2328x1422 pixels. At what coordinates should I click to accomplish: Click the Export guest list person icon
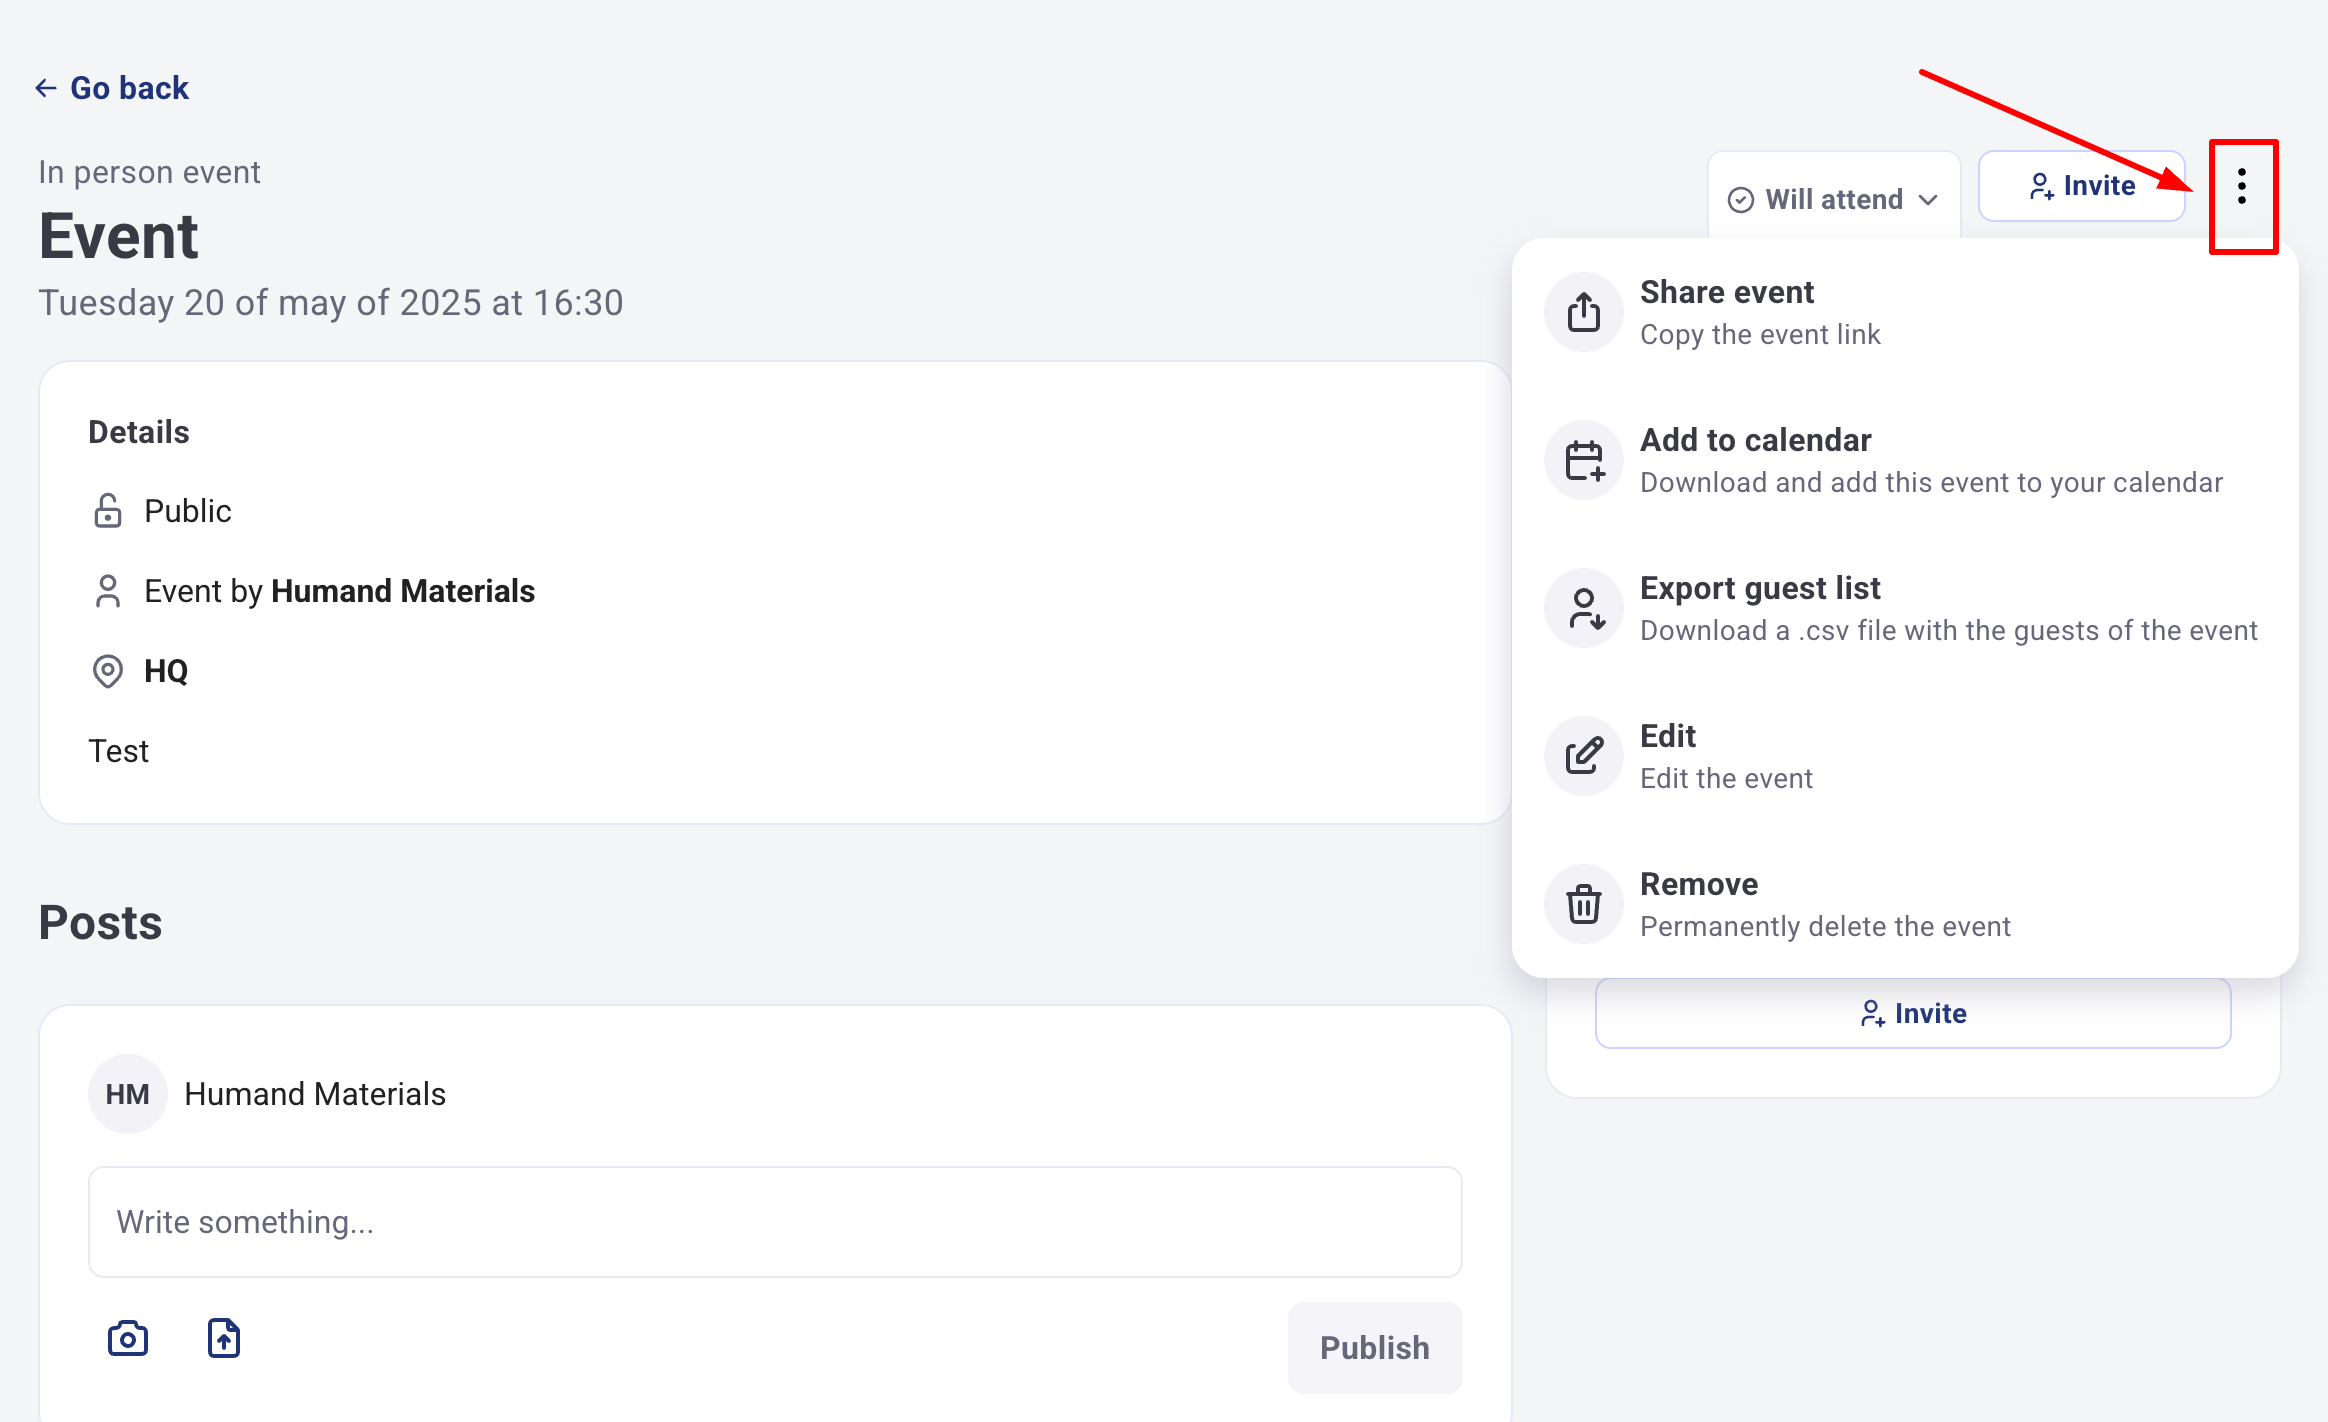coord(1584,608)
